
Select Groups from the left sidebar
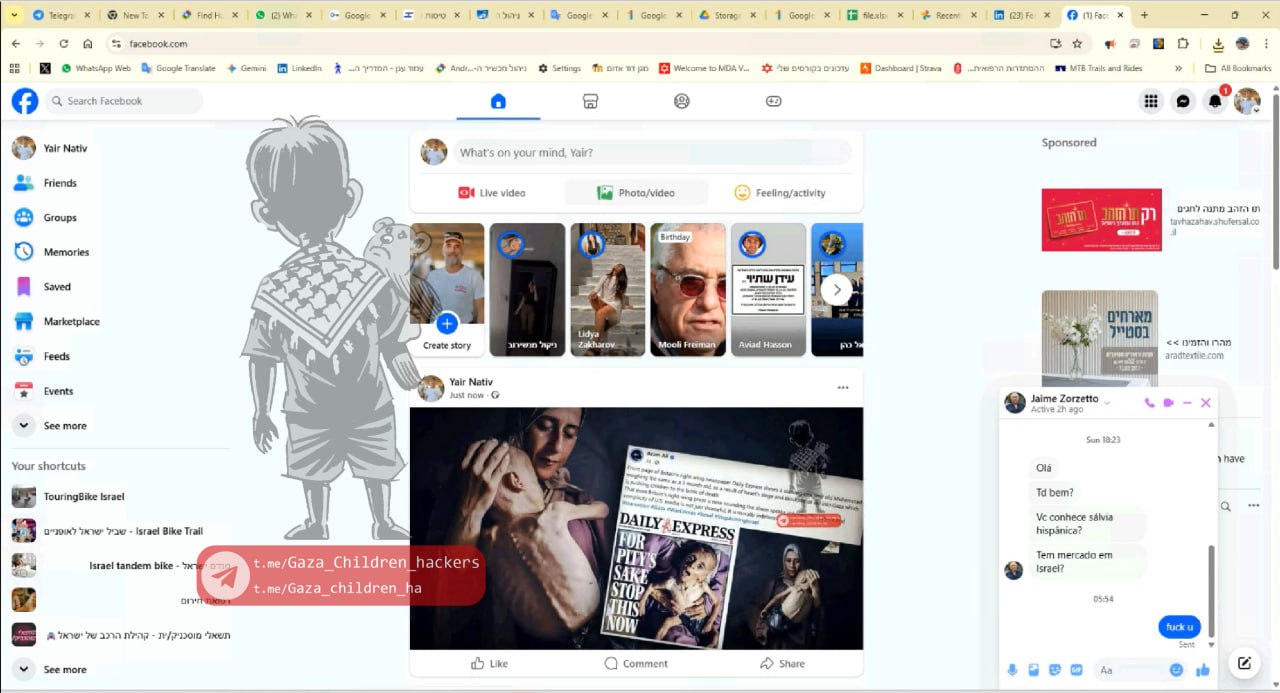click(x=60, y=218)
